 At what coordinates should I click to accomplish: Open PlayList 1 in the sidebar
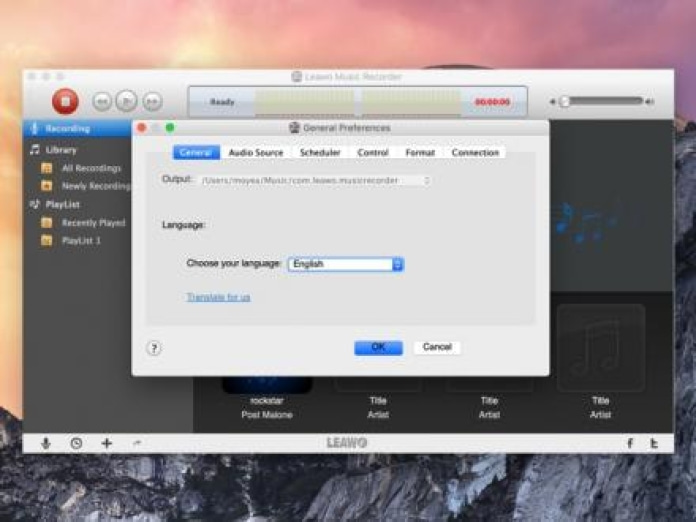pyautogui.click(x=81, y=241)
